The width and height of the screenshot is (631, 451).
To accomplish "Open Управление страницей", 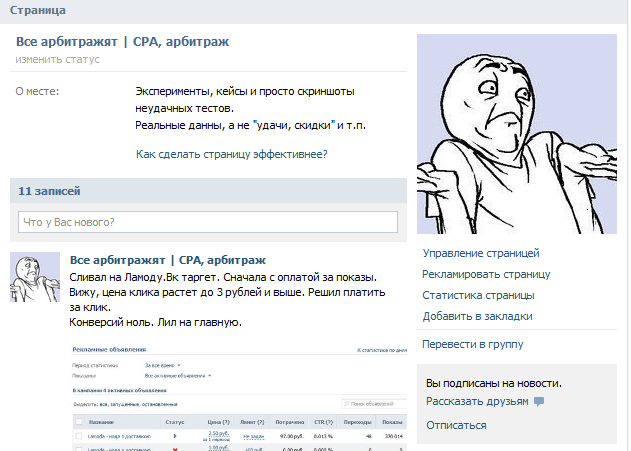I will pyautogui.click(x=481, y=253).
